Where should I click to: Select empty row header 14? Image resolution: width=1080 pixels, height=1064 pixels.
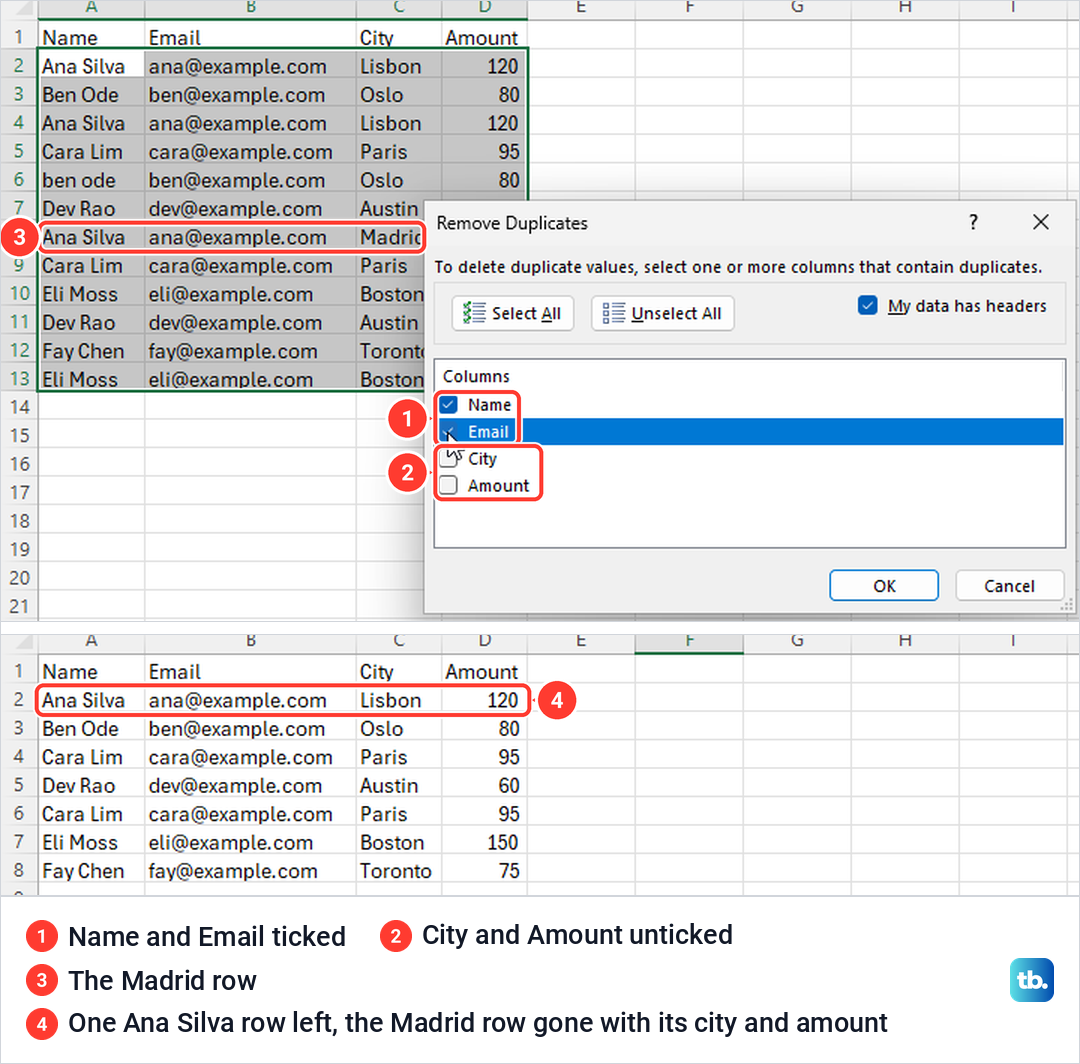tap(19, 407)
